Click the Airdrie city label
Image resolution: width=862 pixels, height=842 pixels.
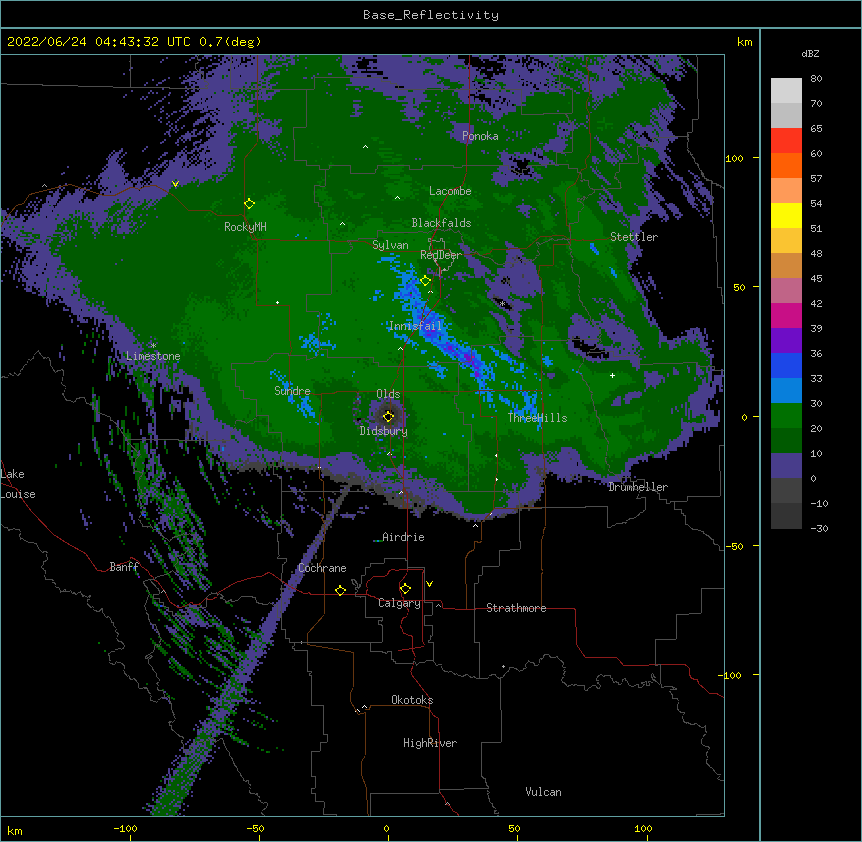[403, 537]
